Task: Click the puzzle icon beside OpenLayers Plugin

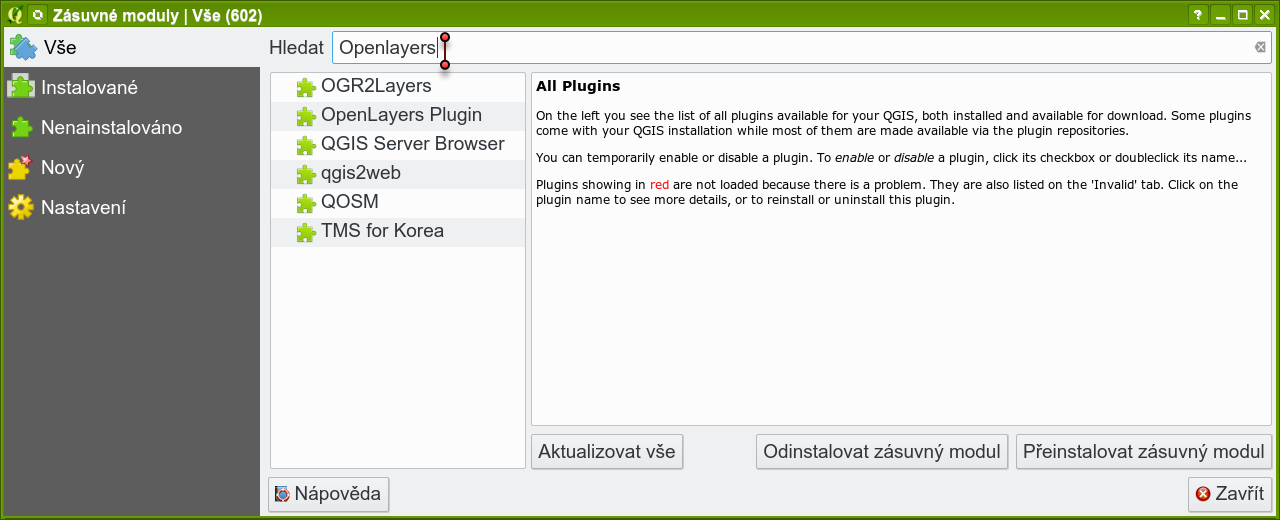Action: click(x=306, y=117)
